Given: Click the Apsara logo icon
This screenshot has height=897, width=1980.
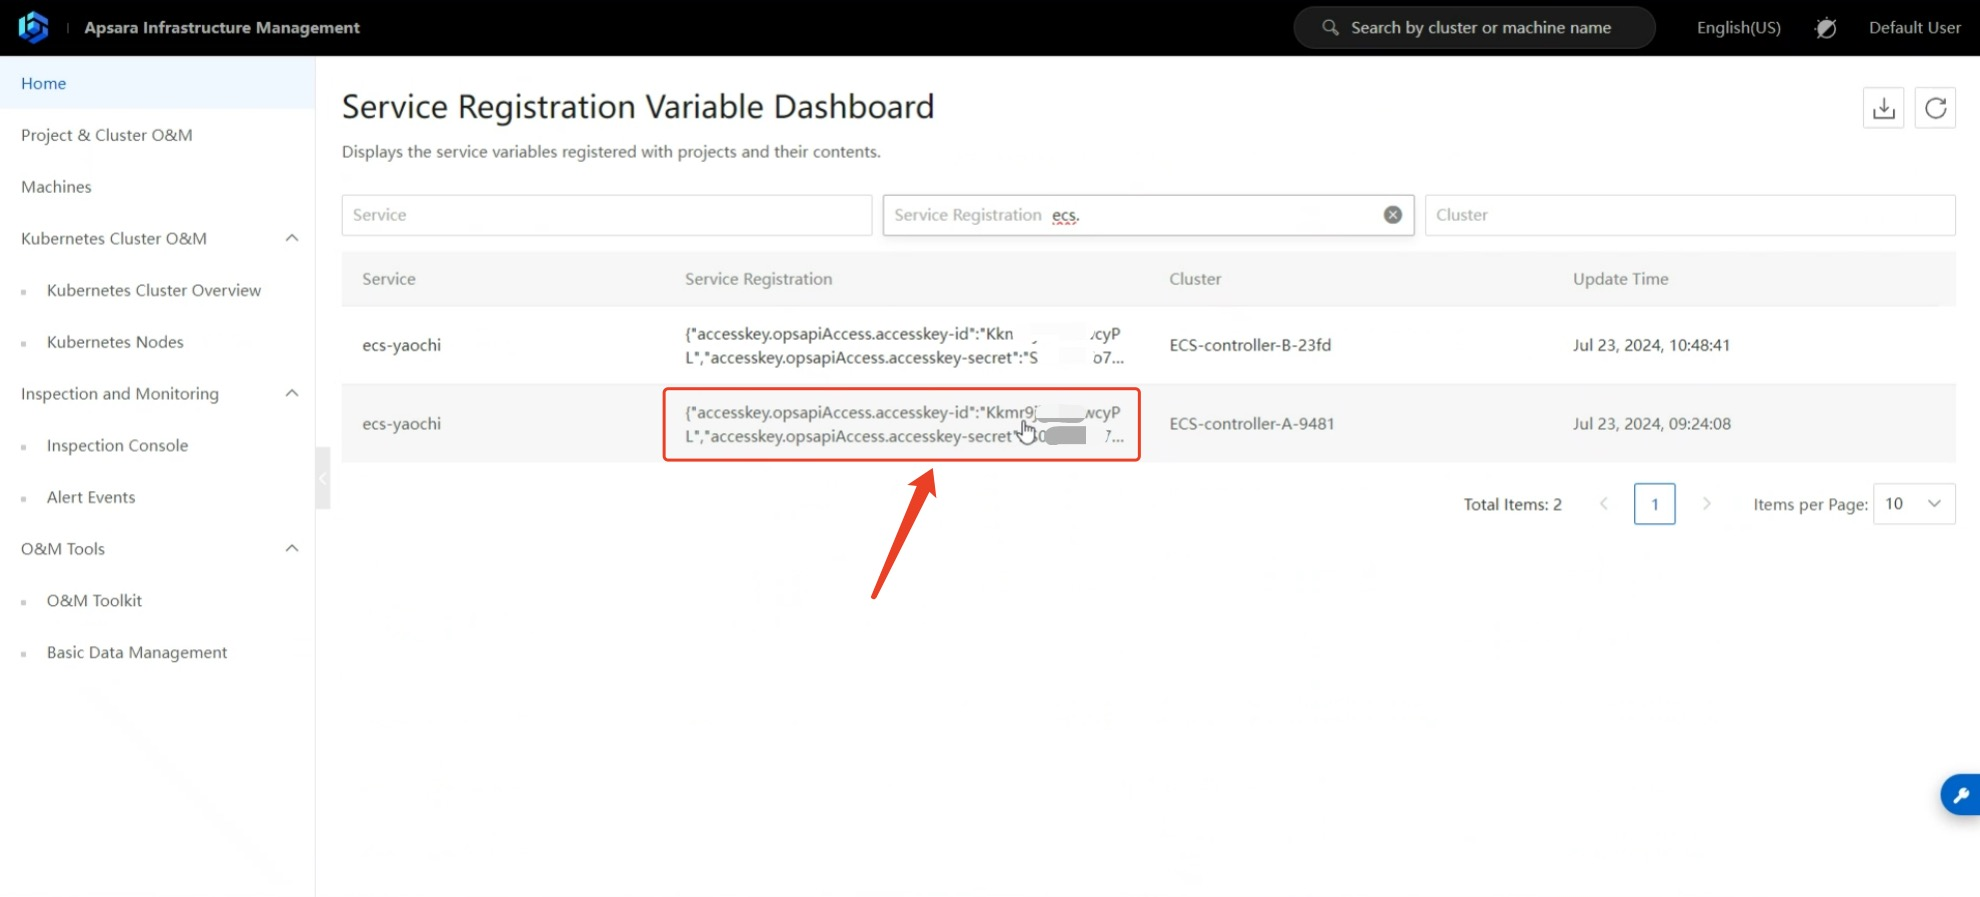Looking at the screenshot, I should (33, 27).
